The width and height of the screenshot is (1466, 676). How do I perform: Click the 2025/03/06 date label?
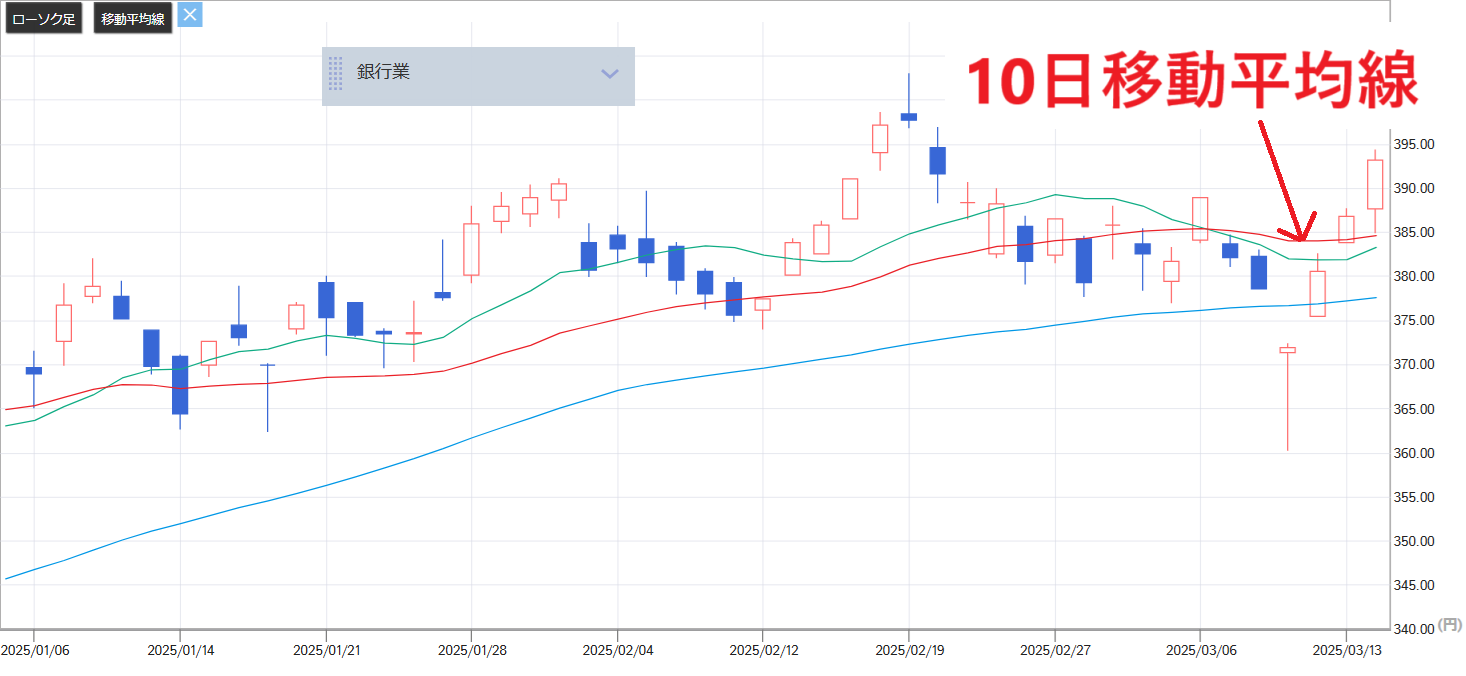[x=1200, y=650]
